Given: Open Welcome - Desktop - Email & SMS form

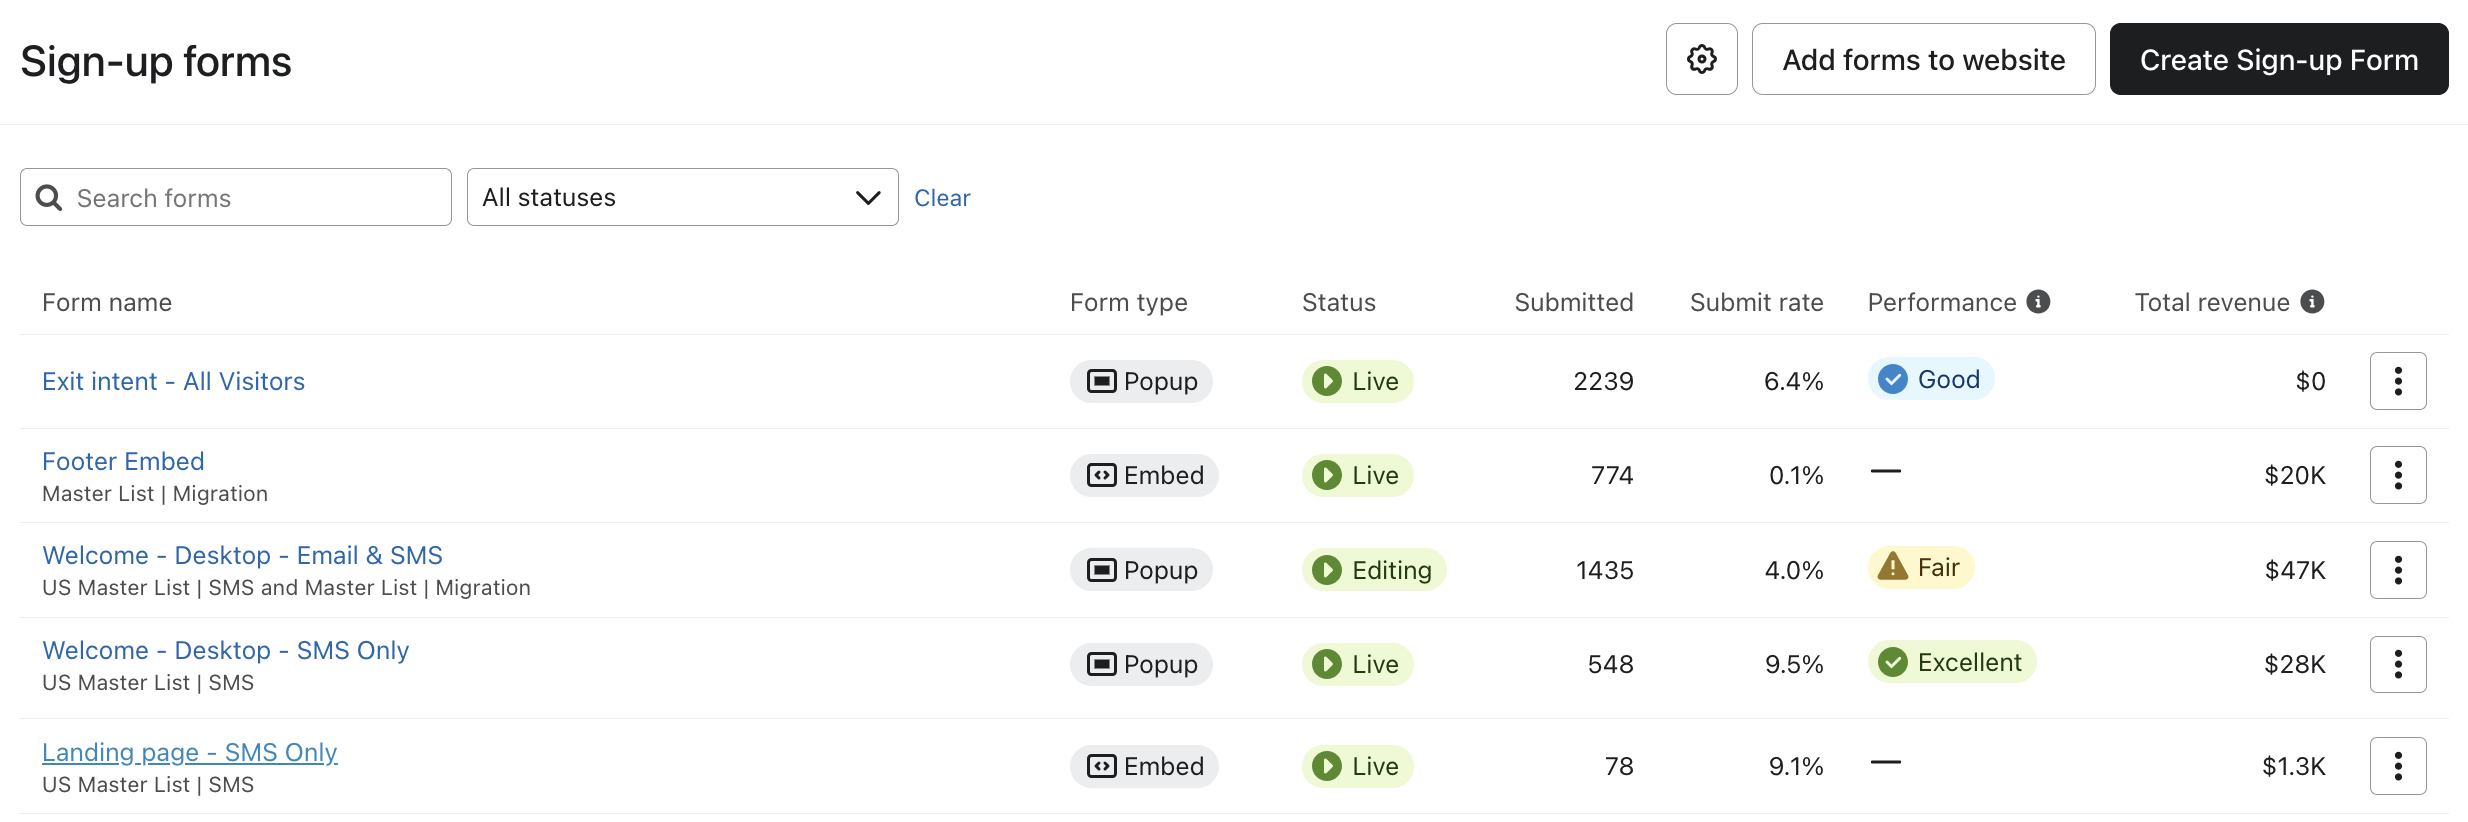Looking at the screenshot, I should pyautogui.click(x=242, y=555).
